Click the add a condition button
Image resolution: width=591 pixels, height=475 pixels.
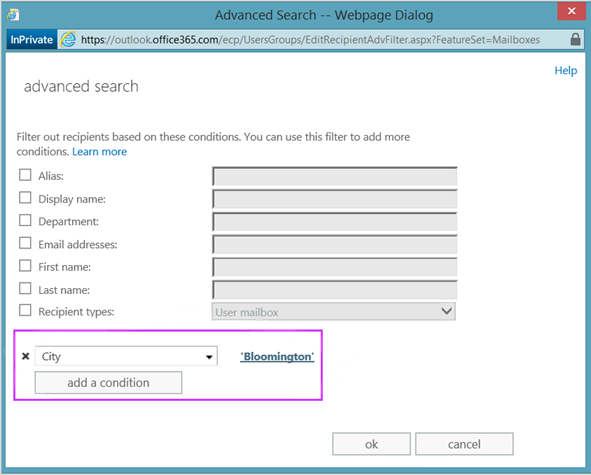click(x=109, y=383)
